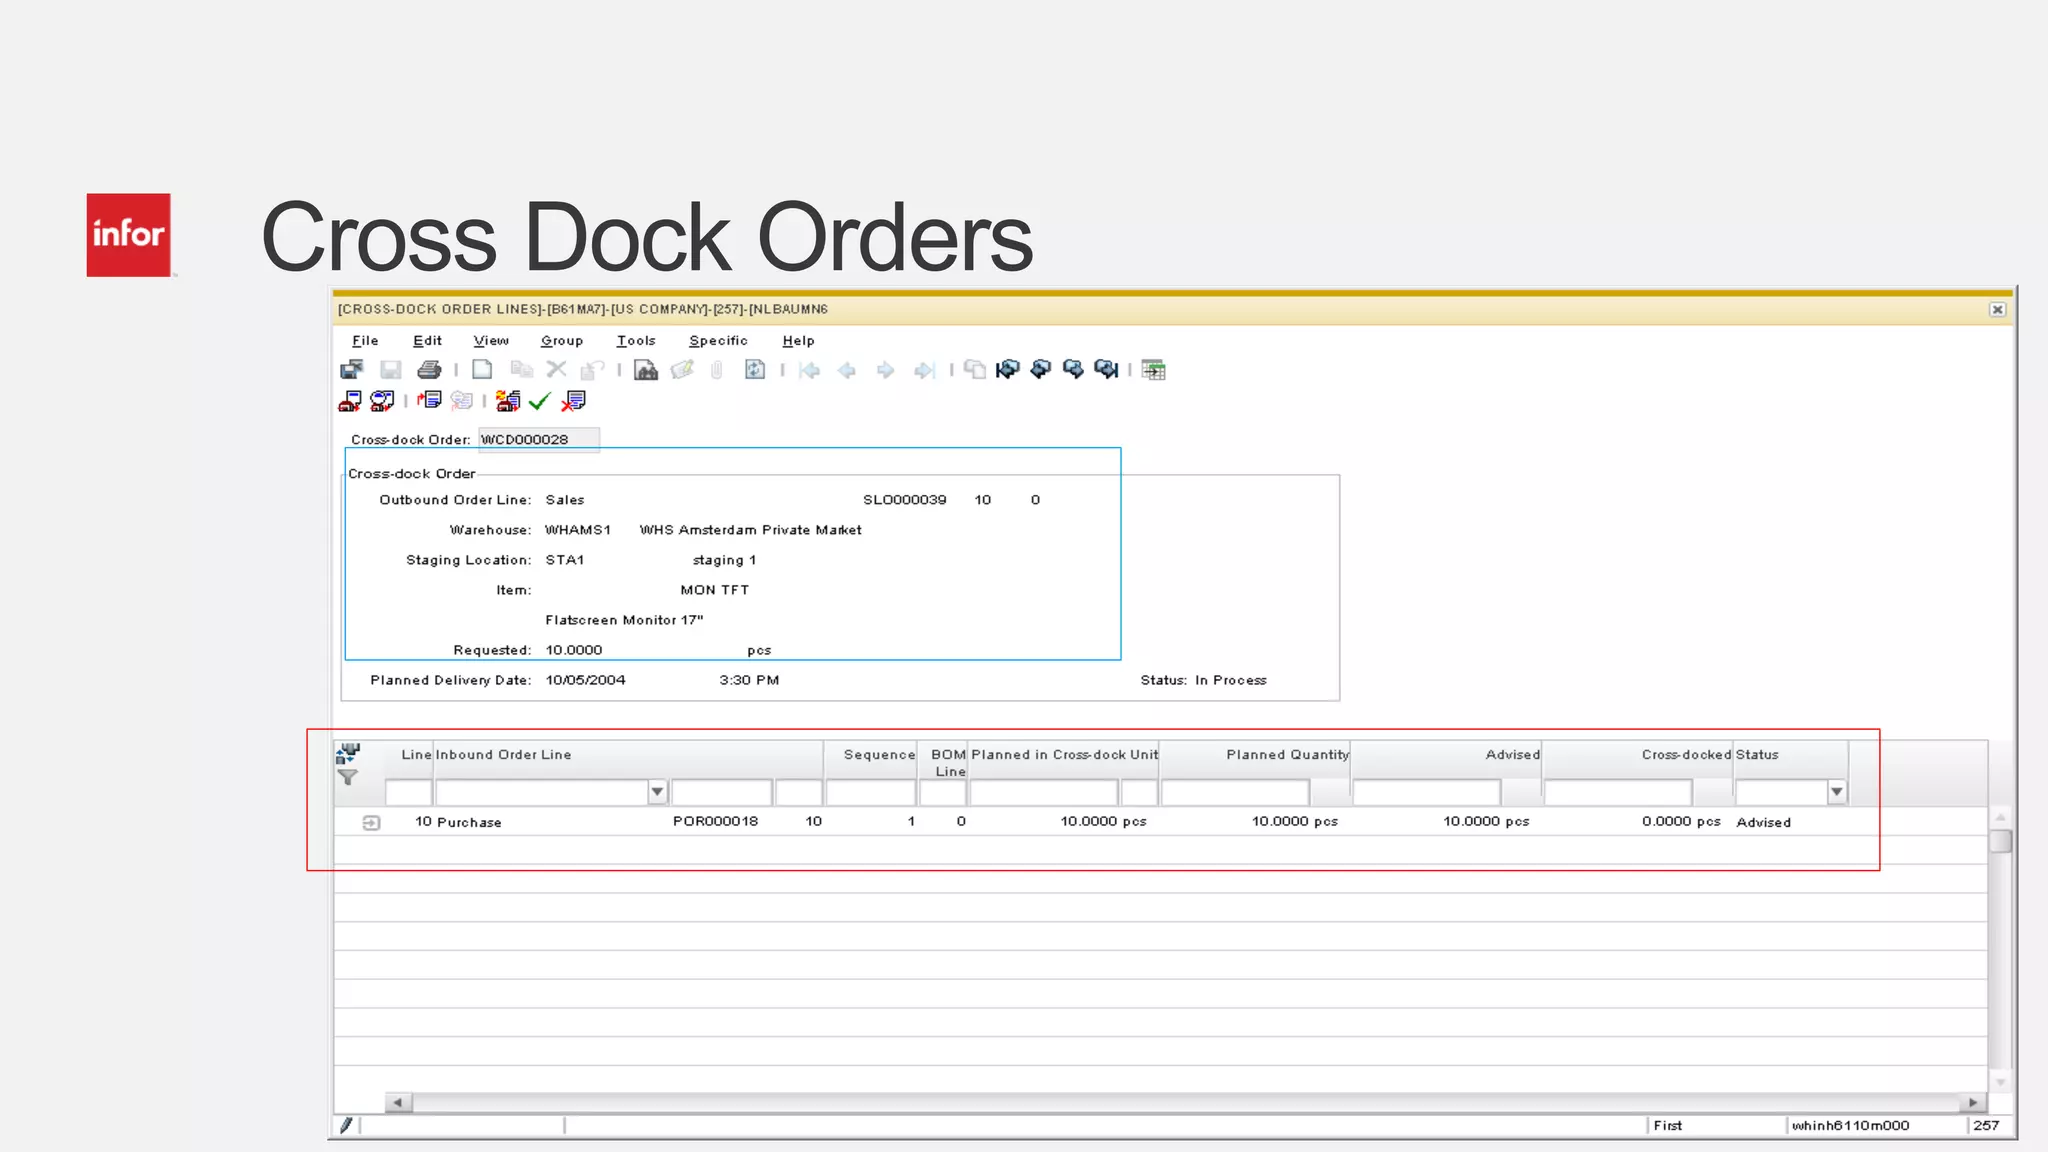Open the Group menu
Screen dimensions: 2048x1152
pos(562,341)
